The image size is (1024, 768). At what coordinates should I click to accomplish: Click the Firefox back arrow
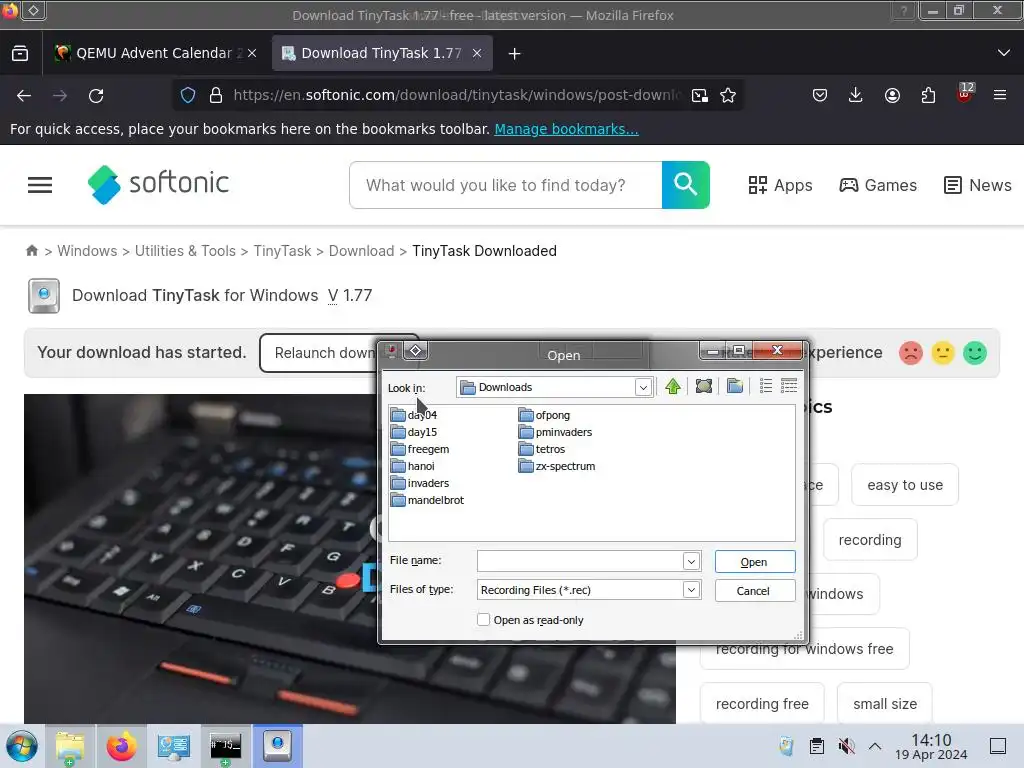pyautogui.click(x=24, y=95)
